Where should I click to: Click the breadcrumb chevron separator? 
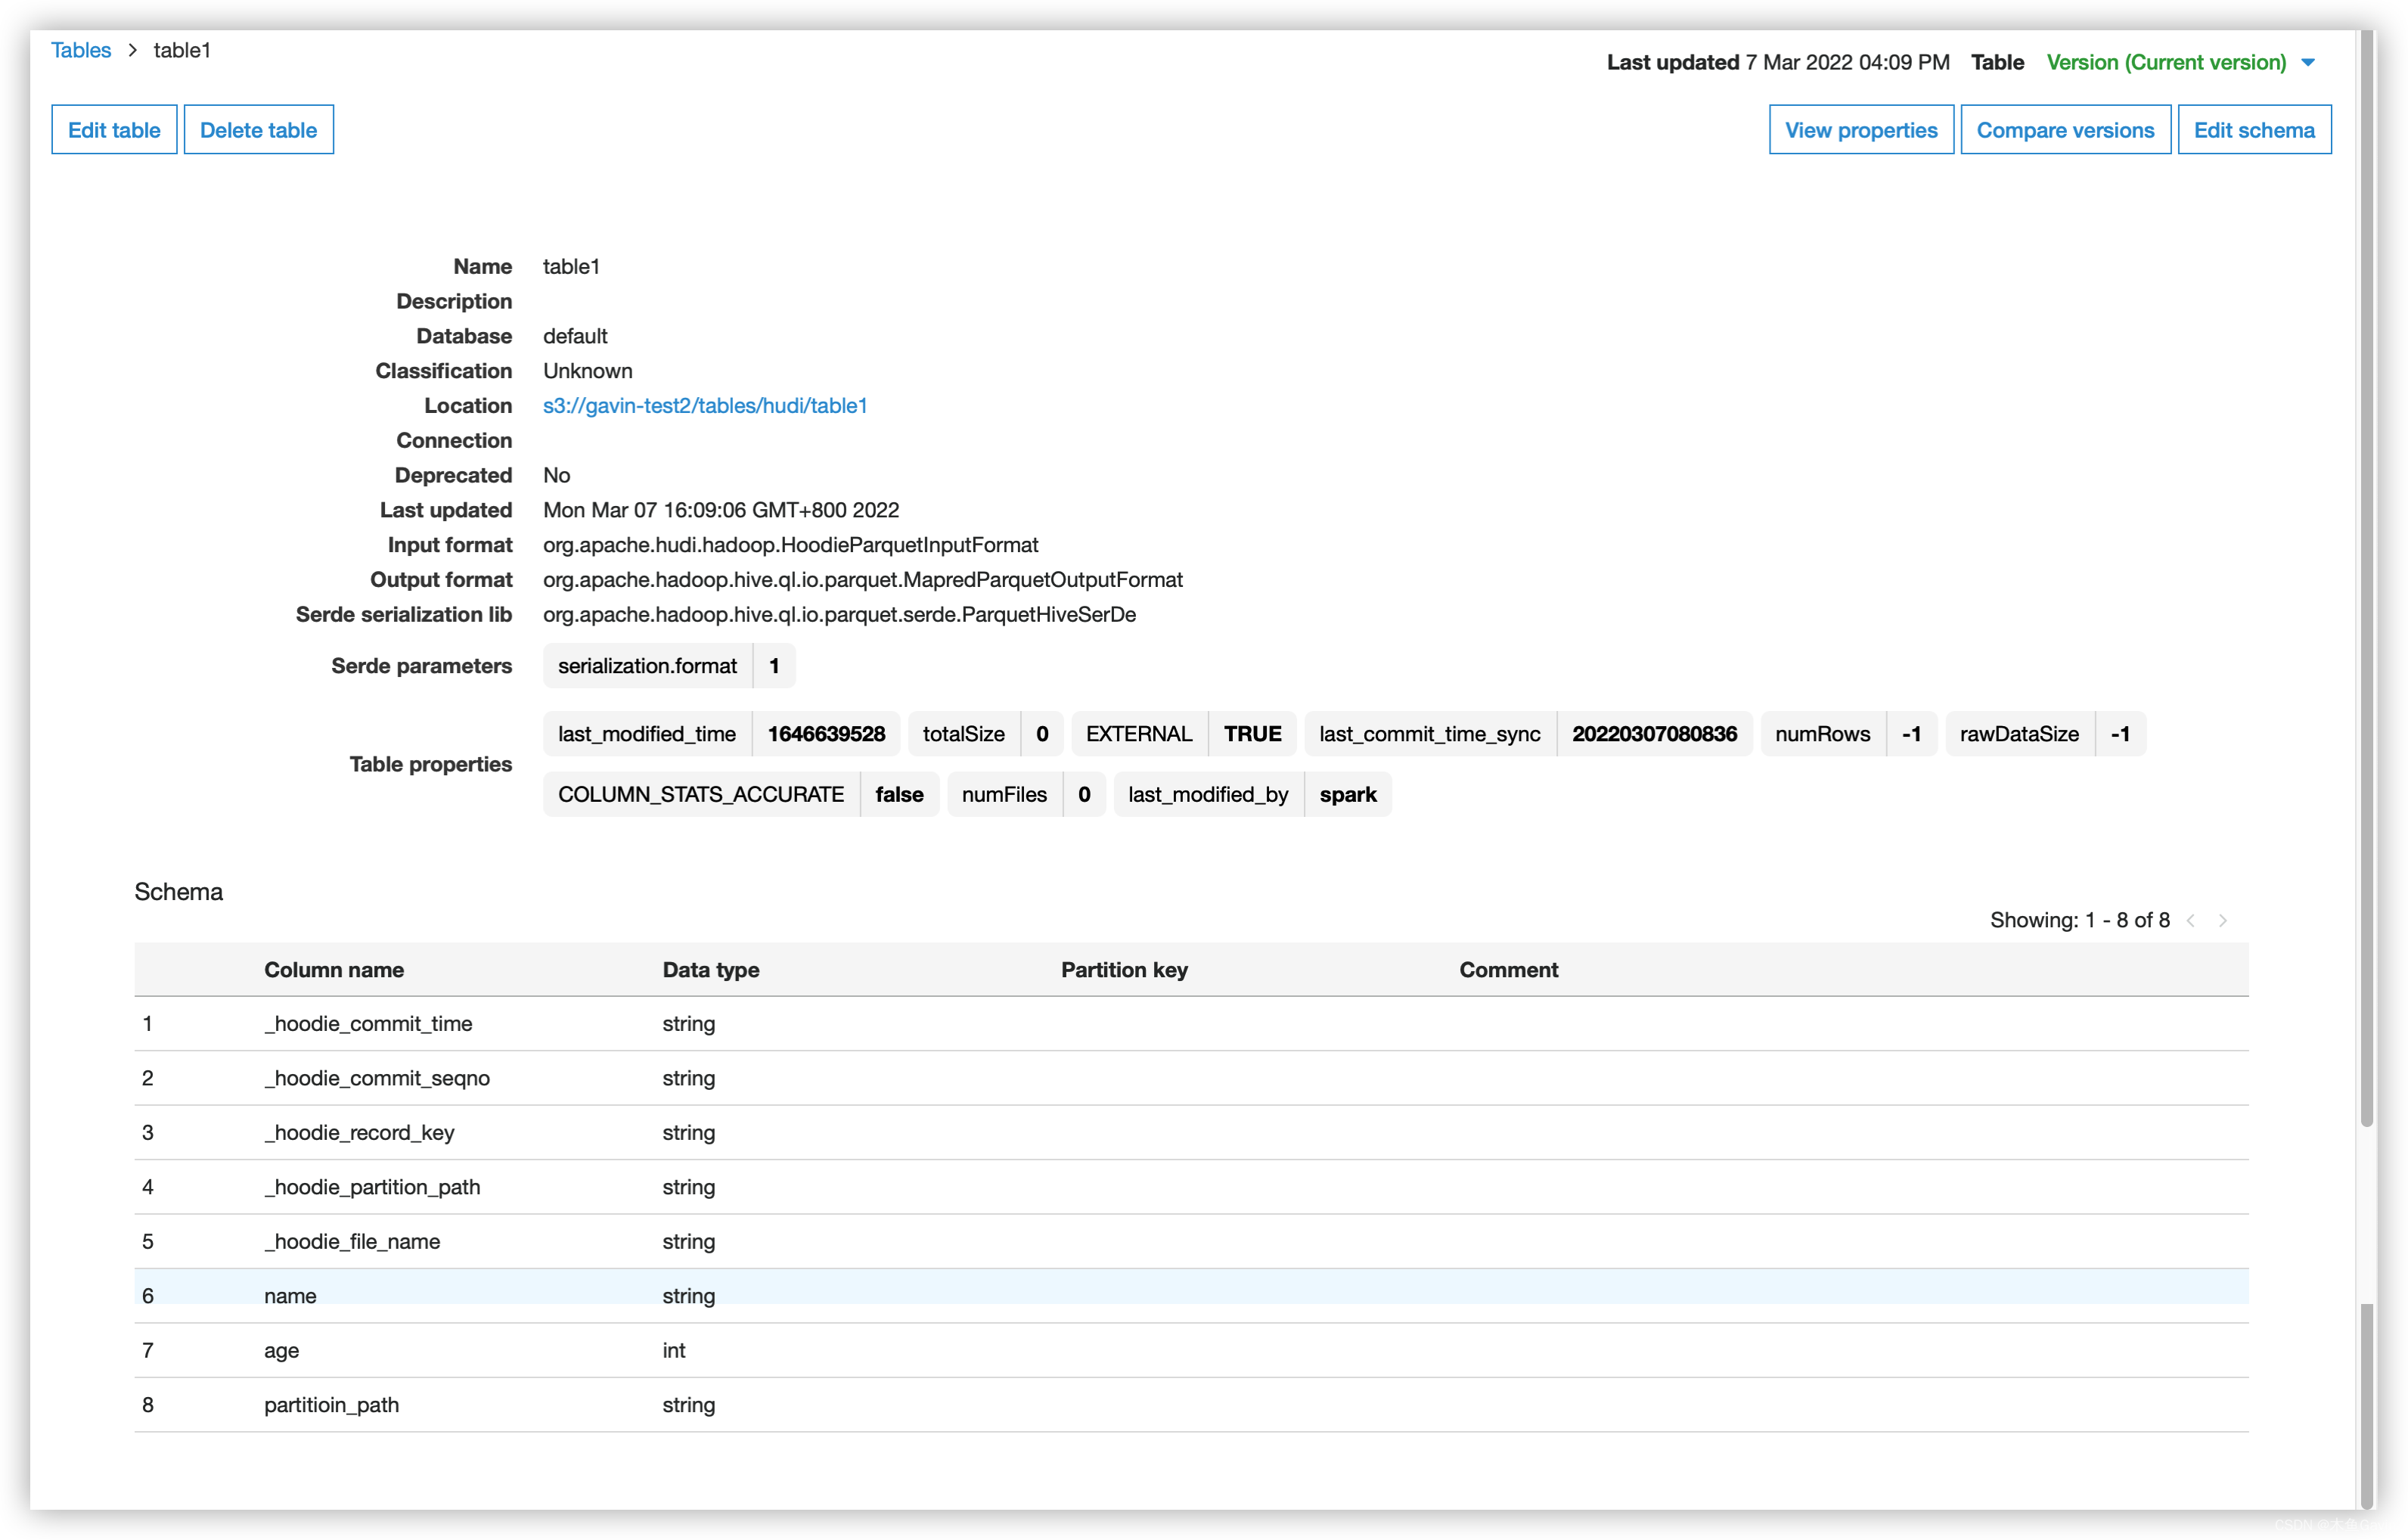(x=132, y=50)
